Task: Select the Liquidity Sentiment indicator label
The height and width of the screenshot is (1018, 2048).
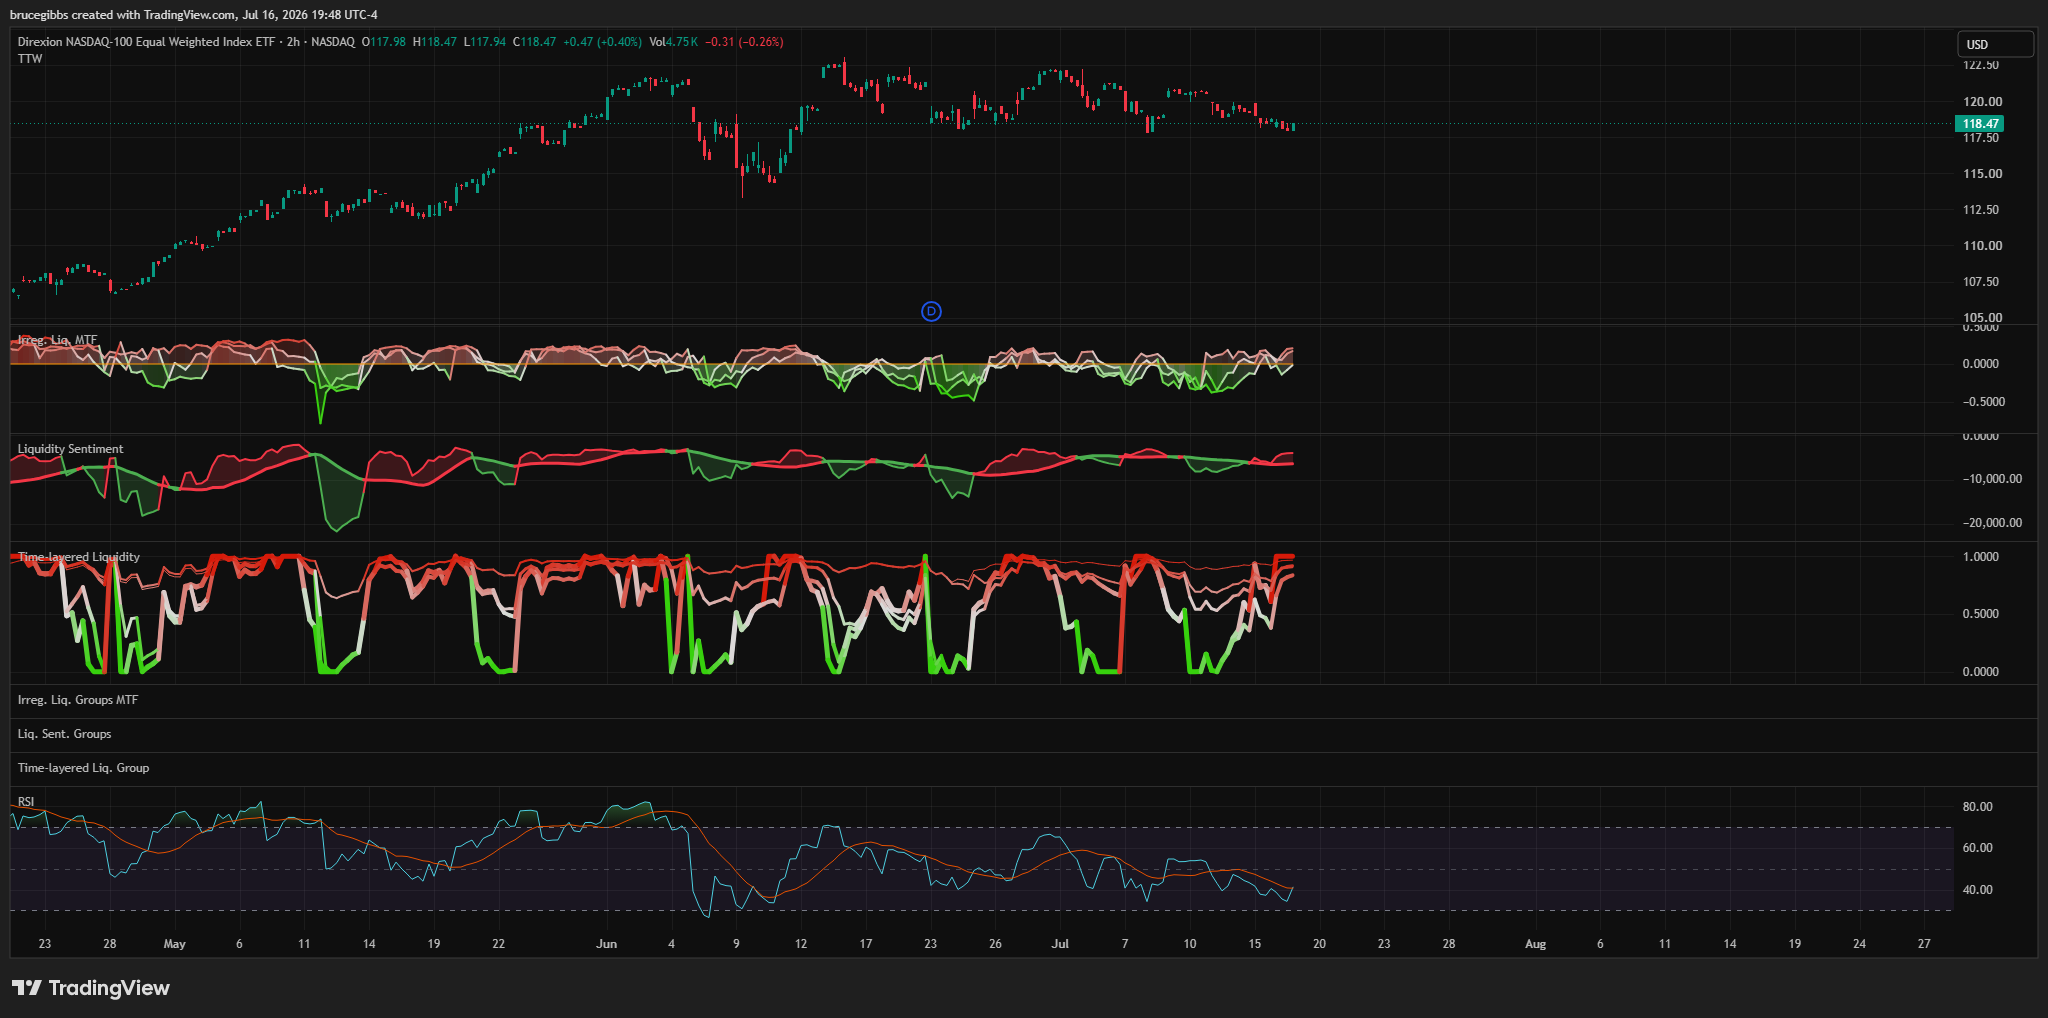Action: pos(71,449)
